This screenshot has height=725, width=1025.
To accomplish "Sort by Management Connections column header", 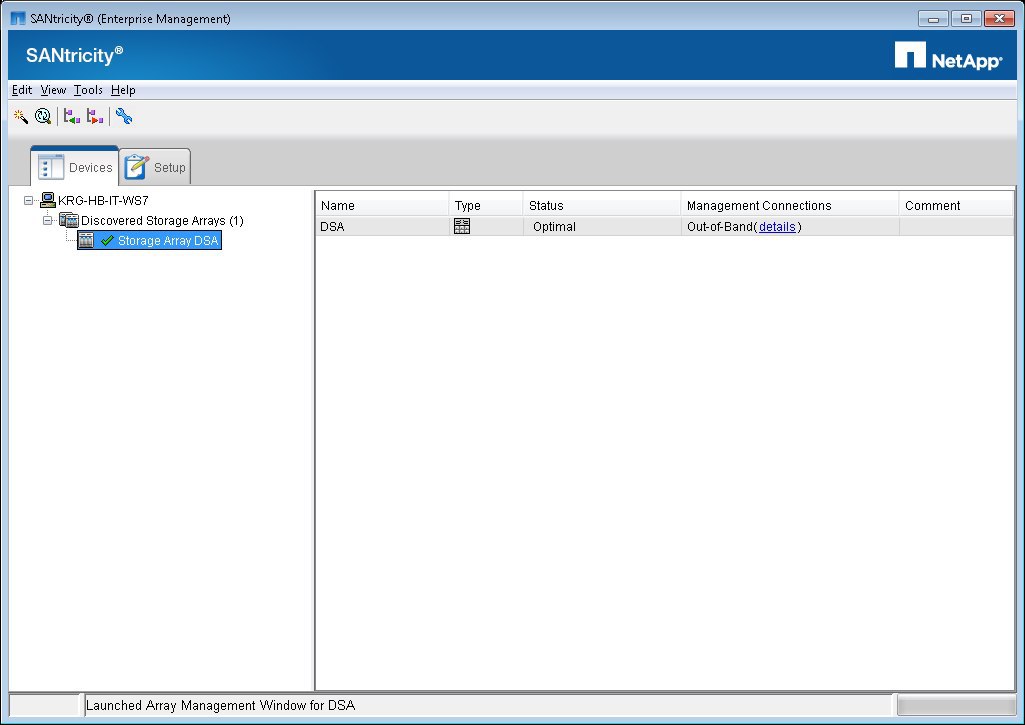I will point(790,205).
